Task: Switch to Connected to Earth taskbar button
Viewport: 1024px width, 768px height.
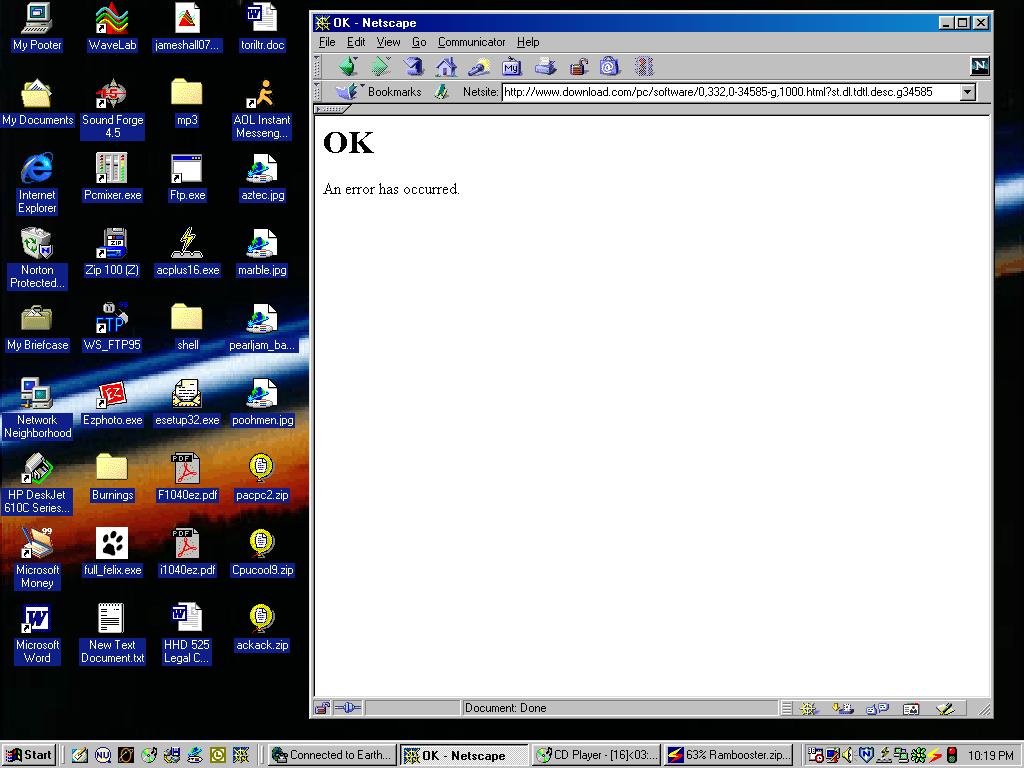Action: coord(332,756)
